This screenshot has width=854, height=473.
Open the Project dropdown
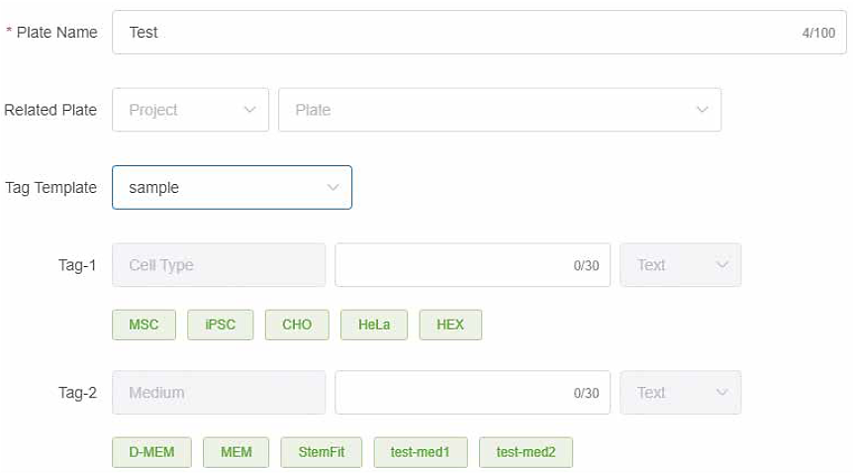click(x=190, y=110)
